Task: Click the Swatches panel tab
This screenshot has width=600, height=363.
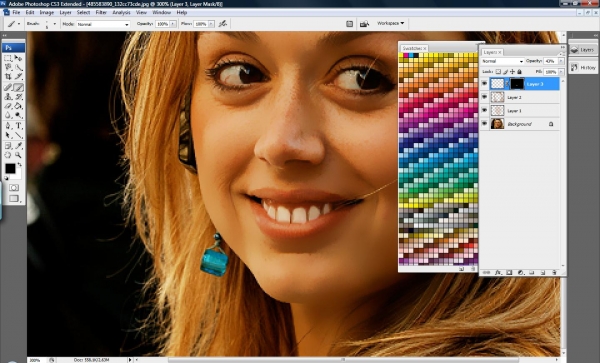Action: click(x=414, y=48)
